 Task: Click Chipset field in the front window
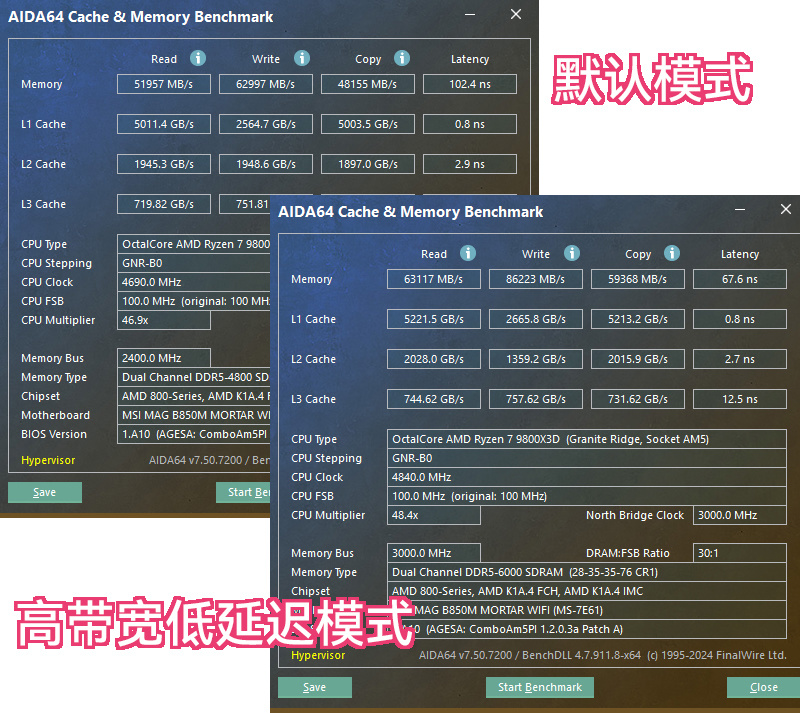tap(587, 591)
